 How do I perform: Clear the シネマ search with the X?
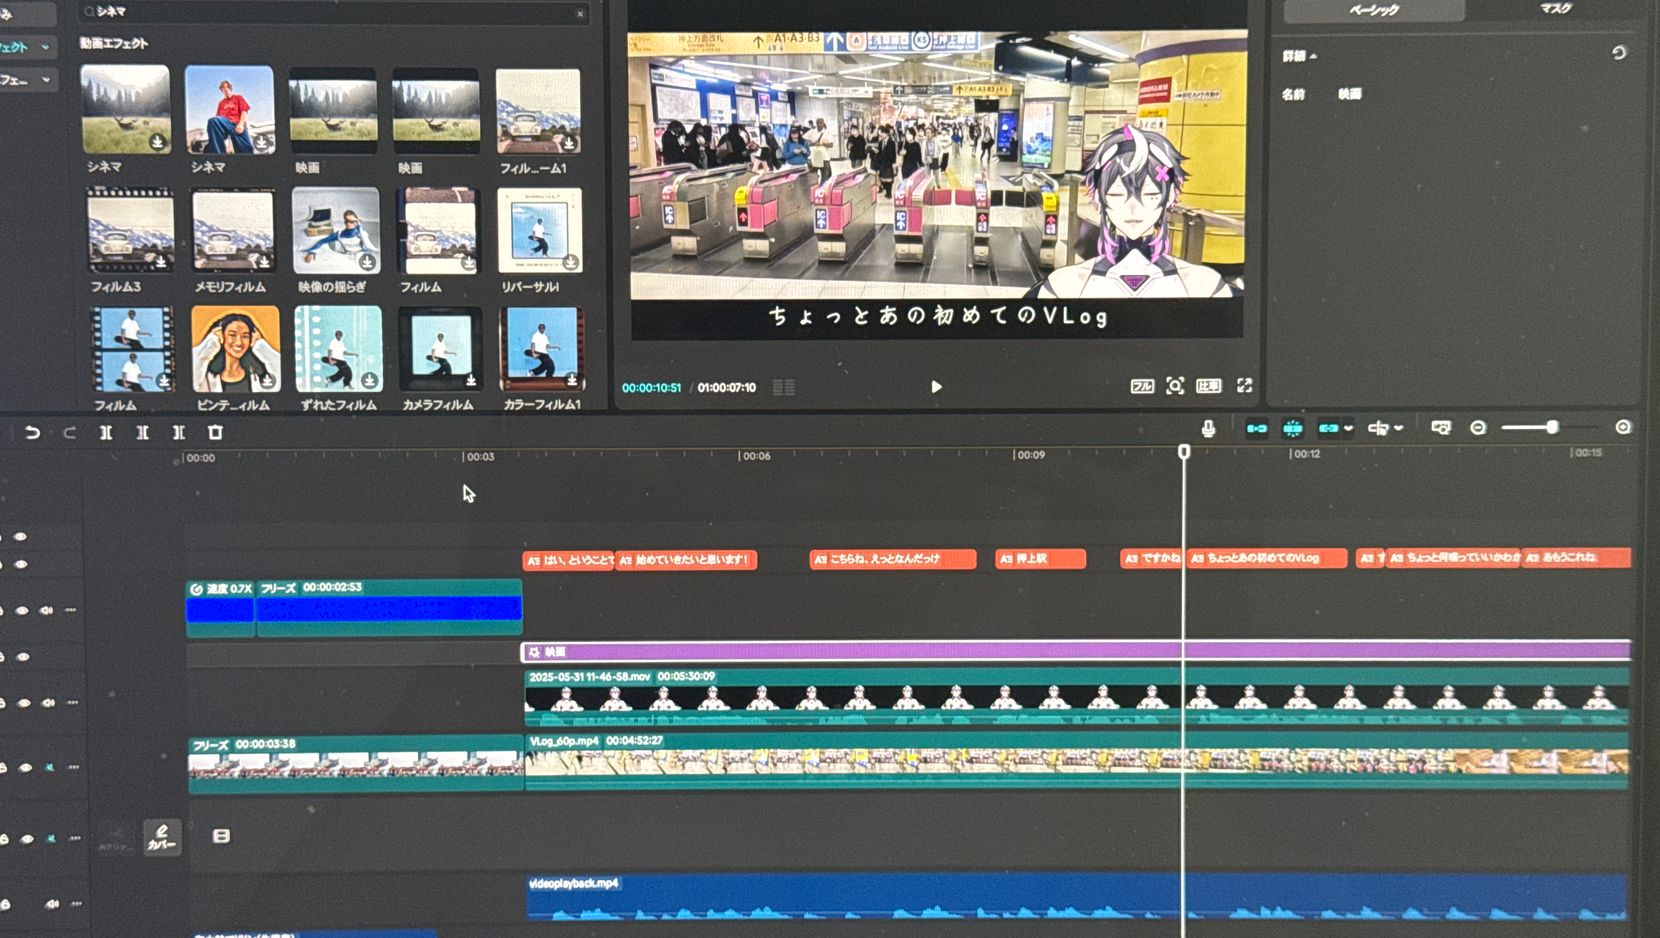[x=580, y=13]
